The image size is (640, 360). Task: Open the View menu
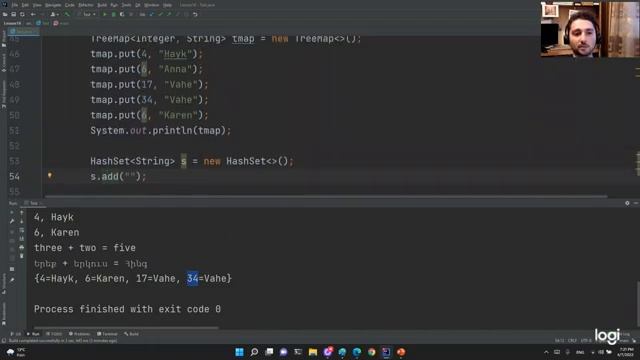pyautogui.click(x=37, y=5)
